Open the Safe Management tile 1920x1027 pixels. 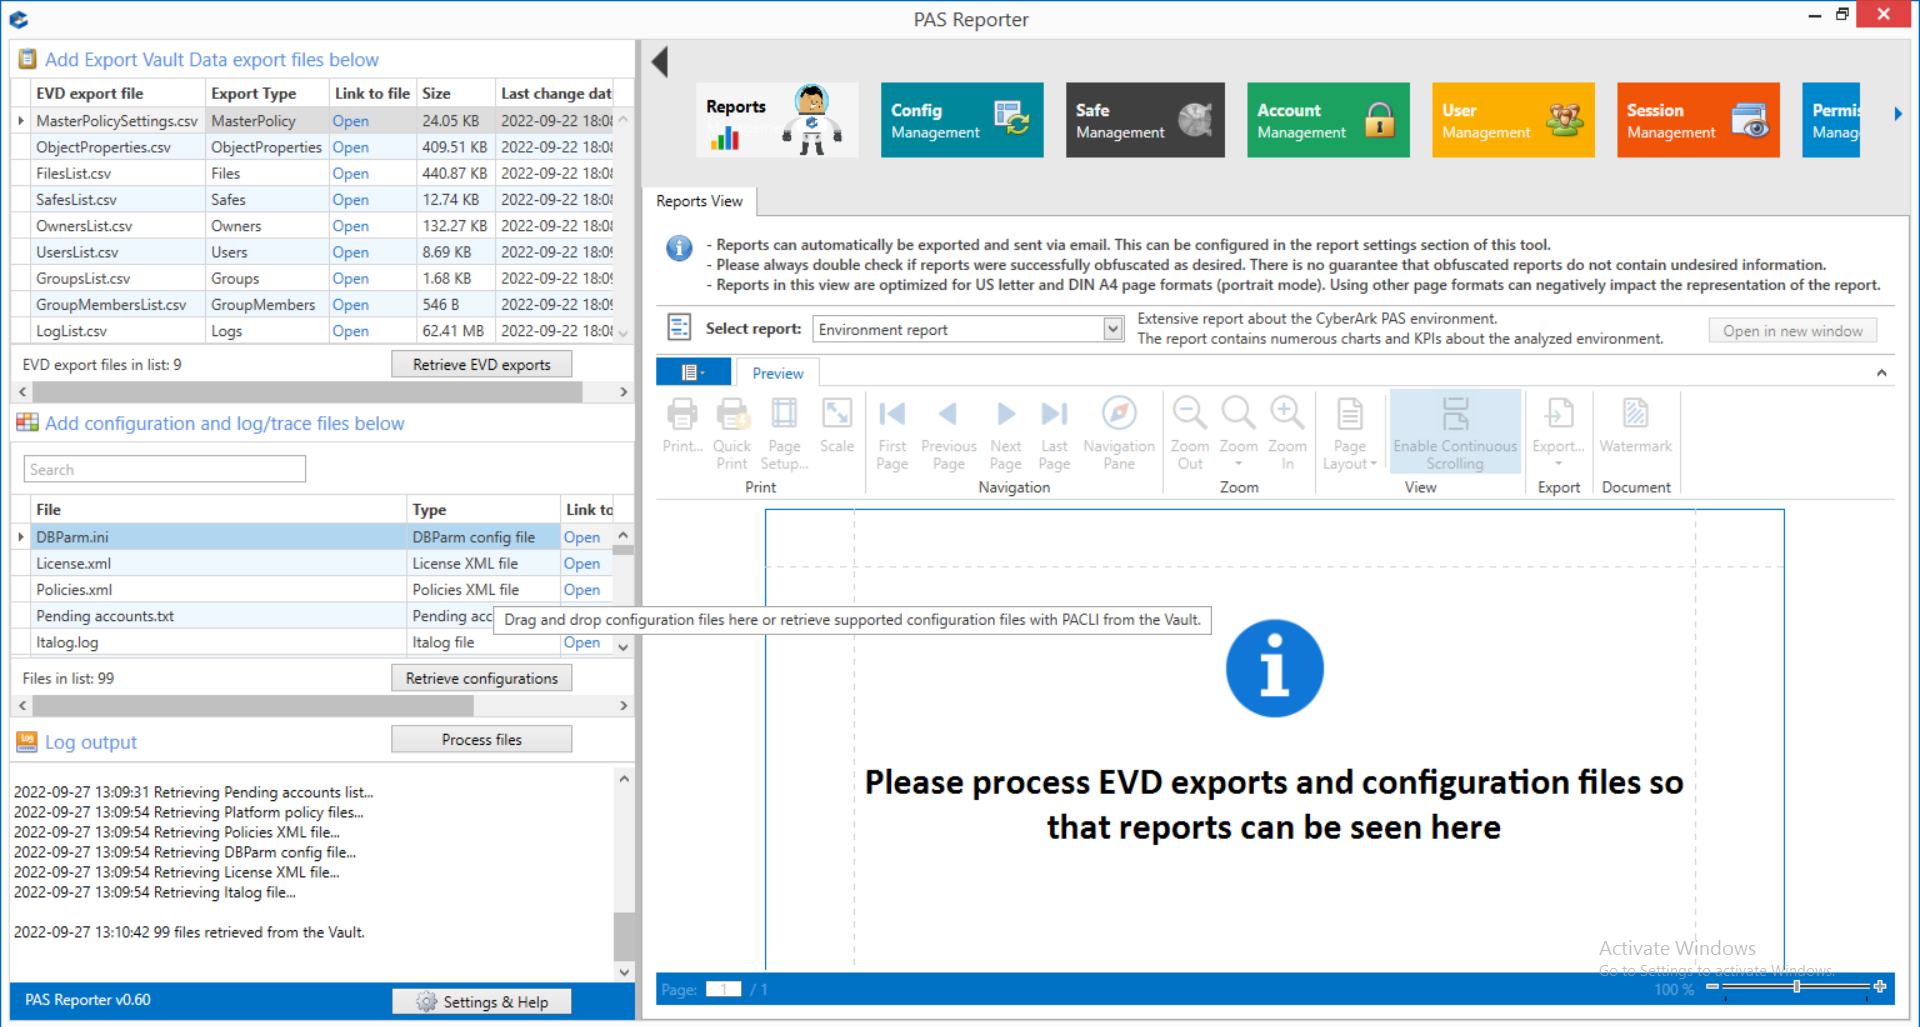pos(1145,120)
